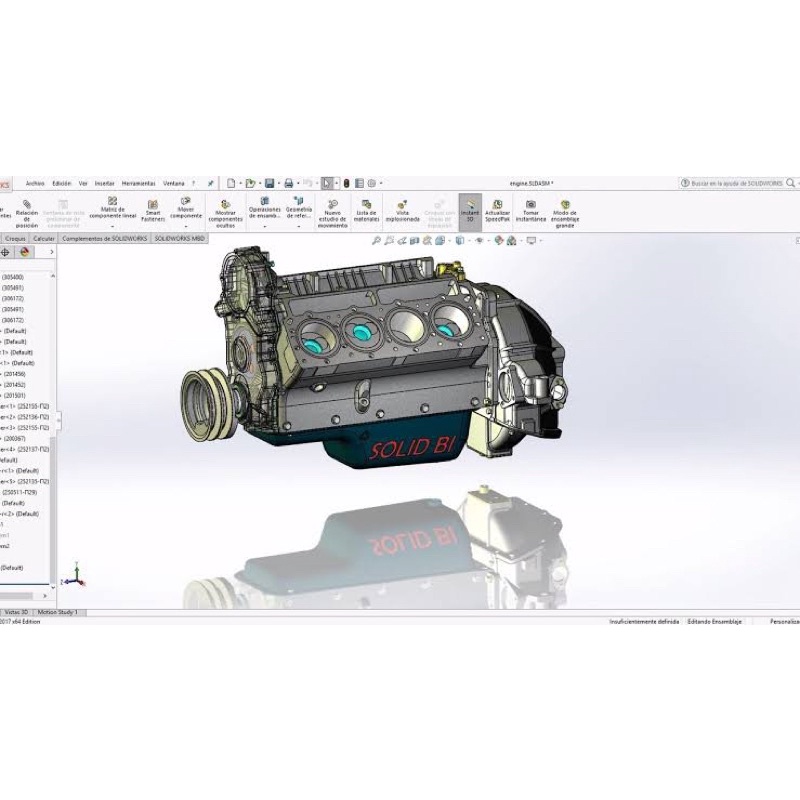The height and width of the screenshot is (800, 800).
Task: Open the Ventana menu
Action: 173,183
